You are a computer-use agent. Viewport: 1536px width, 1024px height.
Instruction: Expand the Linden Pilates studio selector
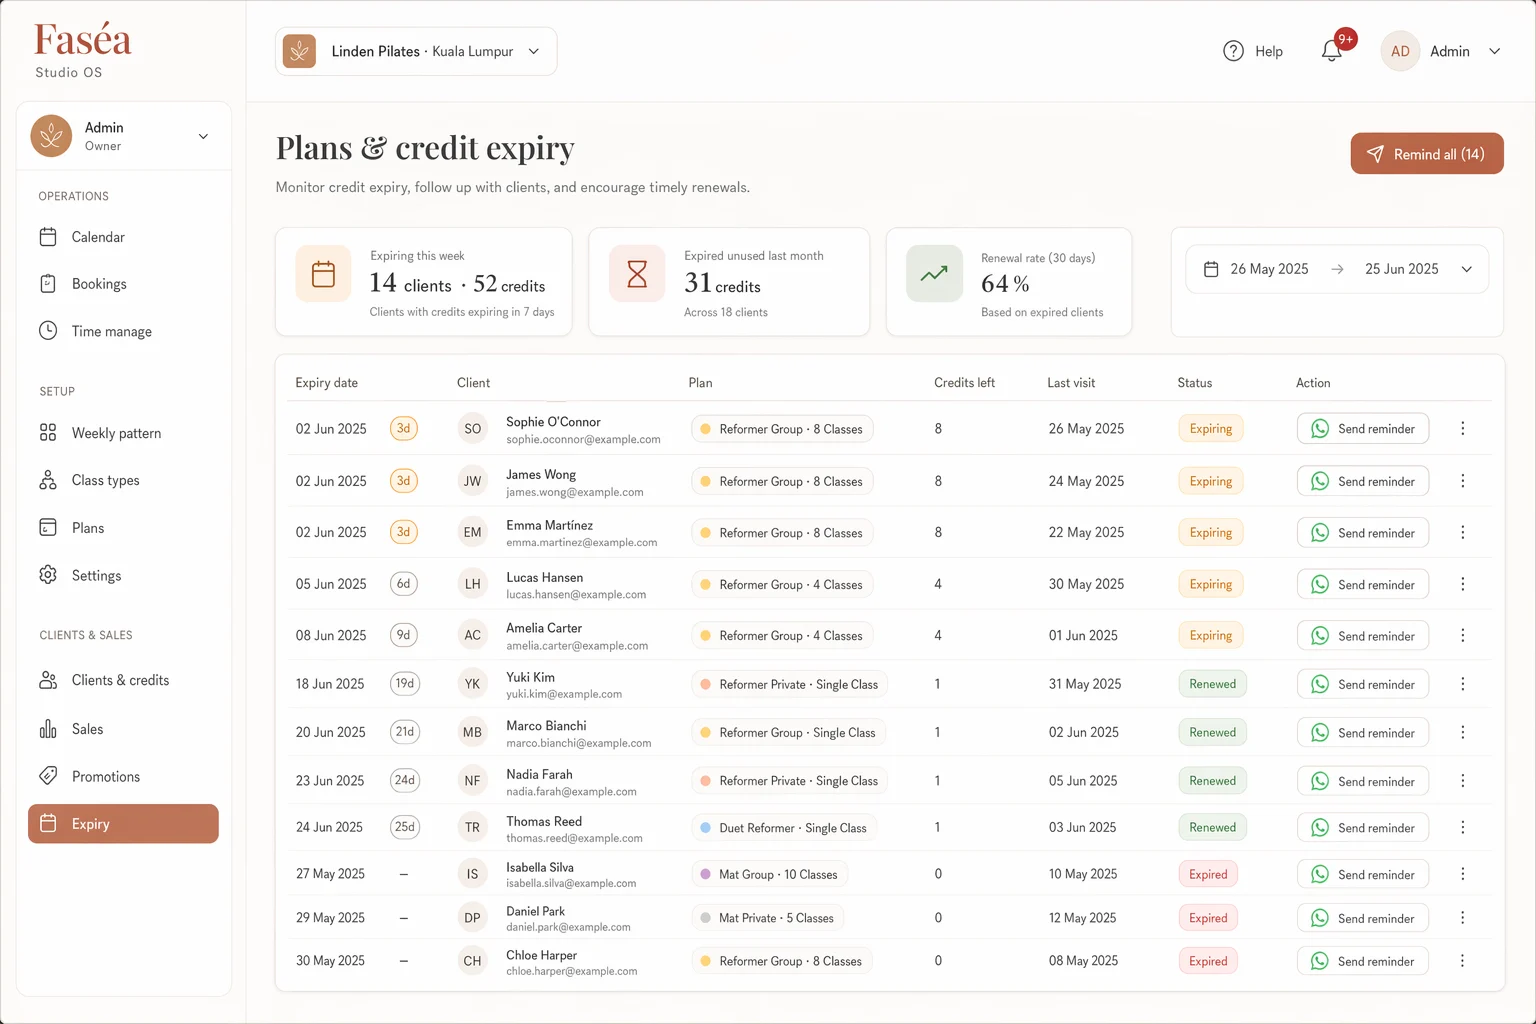[416, 51]
